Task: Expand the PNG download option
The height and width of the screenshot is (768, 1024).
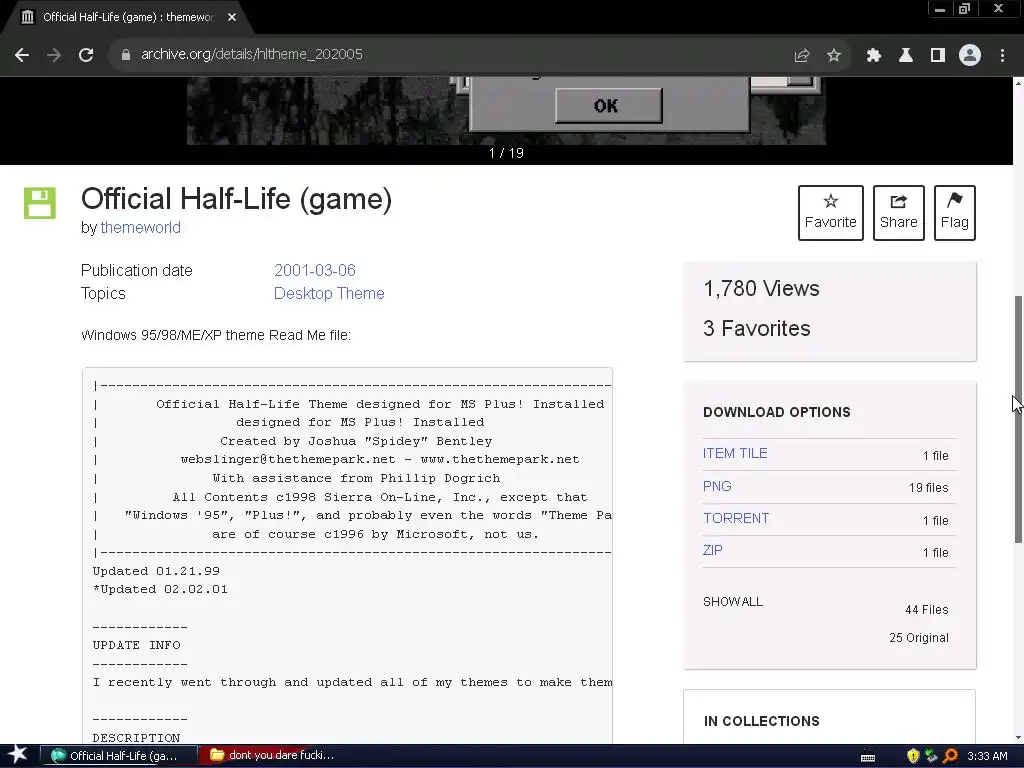Action: [x=717, y=486]
